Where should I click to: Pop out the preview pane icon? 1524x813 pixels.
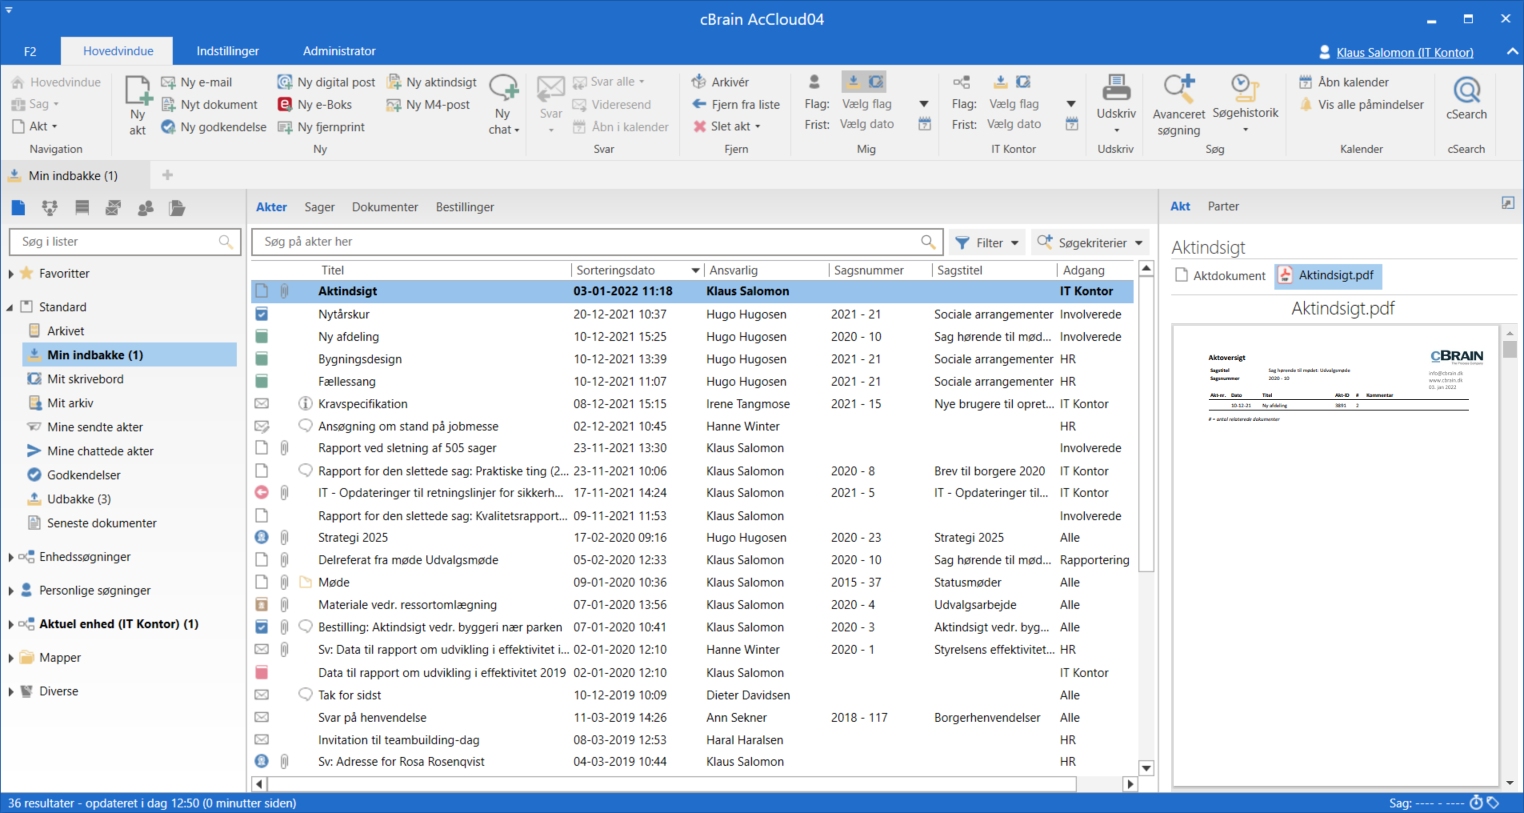[x=1508, y=203]
